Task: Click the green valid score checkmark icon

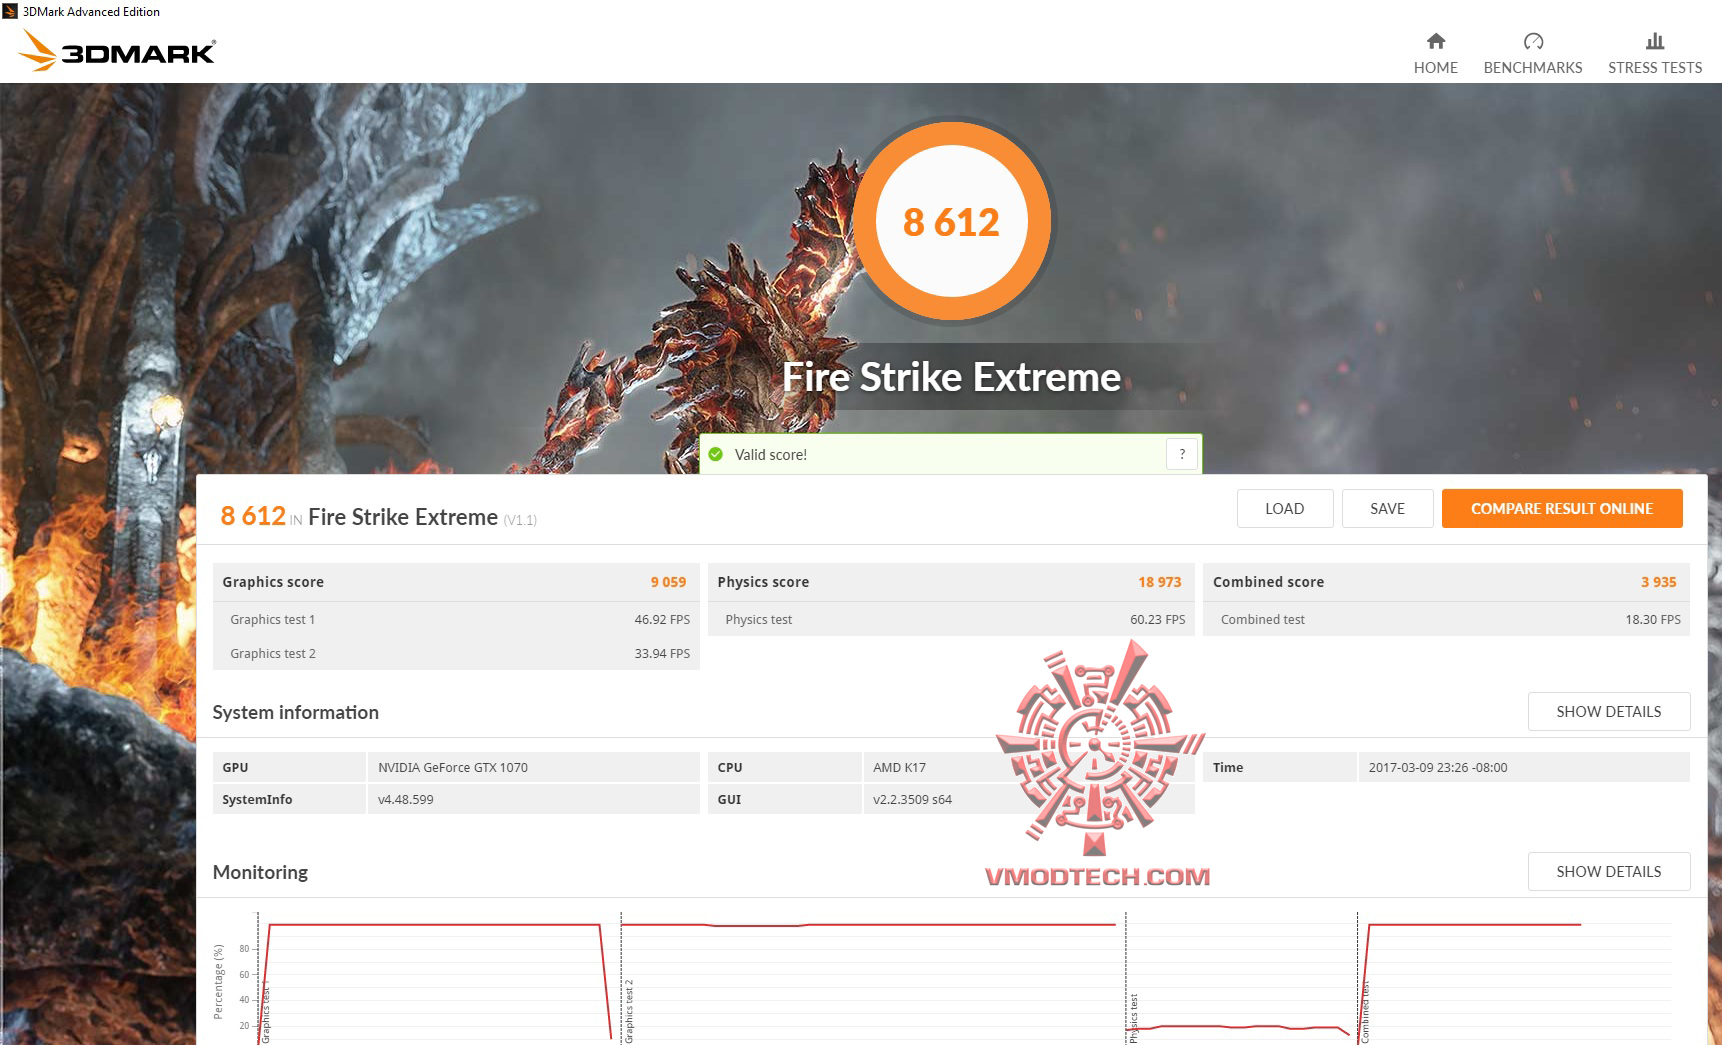Action: point(716,454)
